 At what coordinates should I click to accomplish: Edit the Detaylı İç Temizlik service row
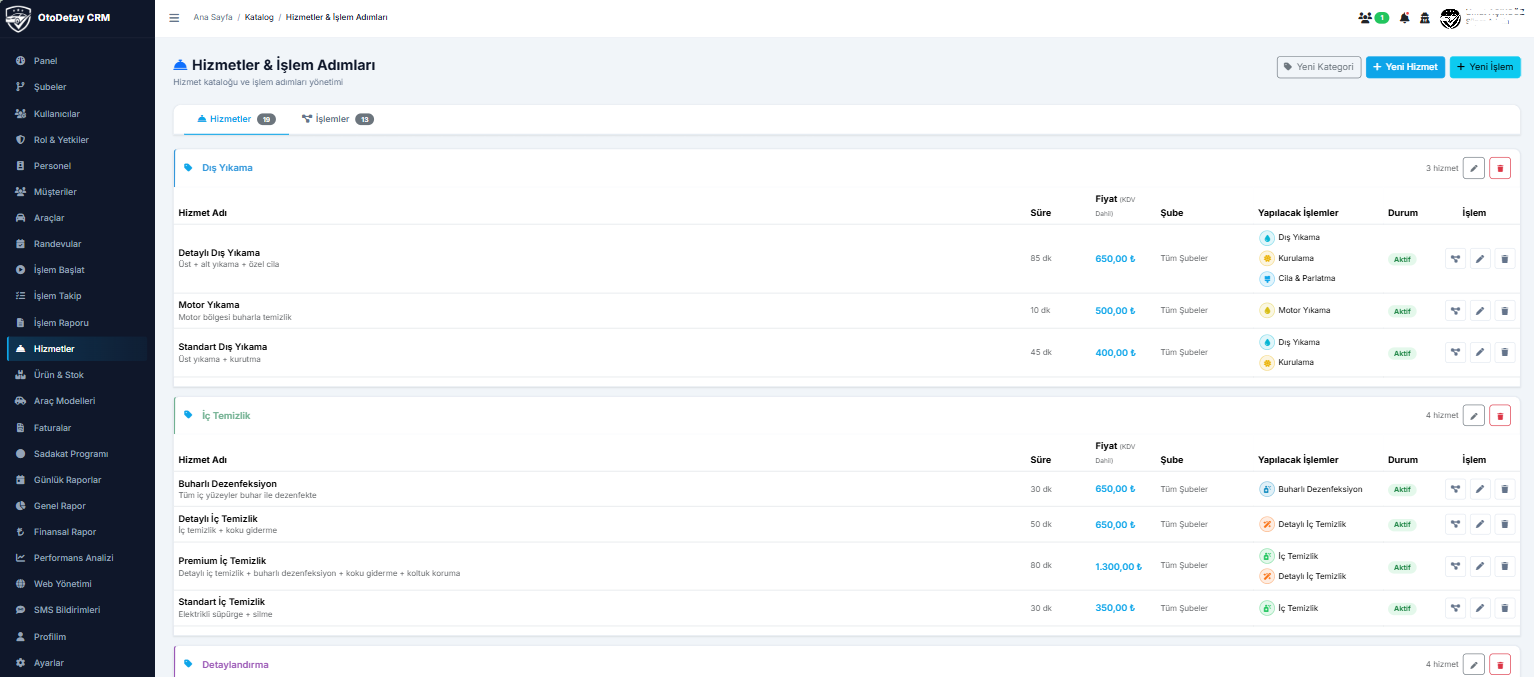point(1481,525)
